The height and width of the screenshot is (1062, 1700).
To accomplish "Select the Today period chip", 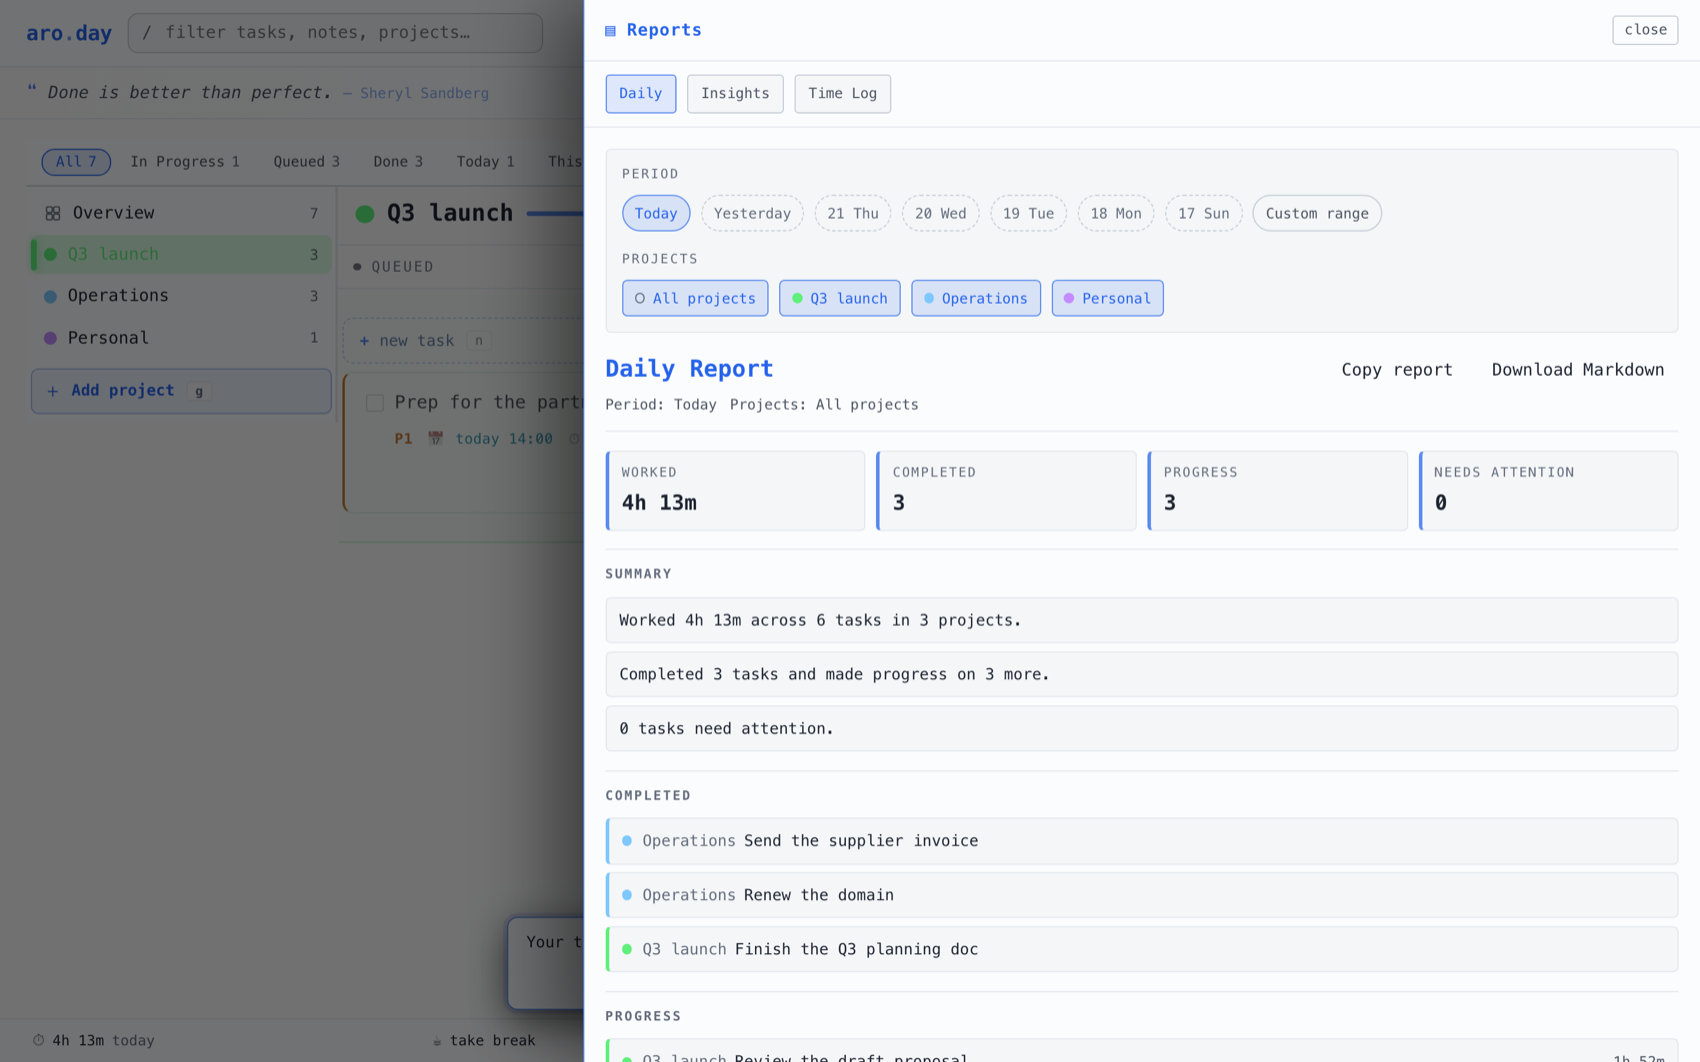I will [656, 213].
